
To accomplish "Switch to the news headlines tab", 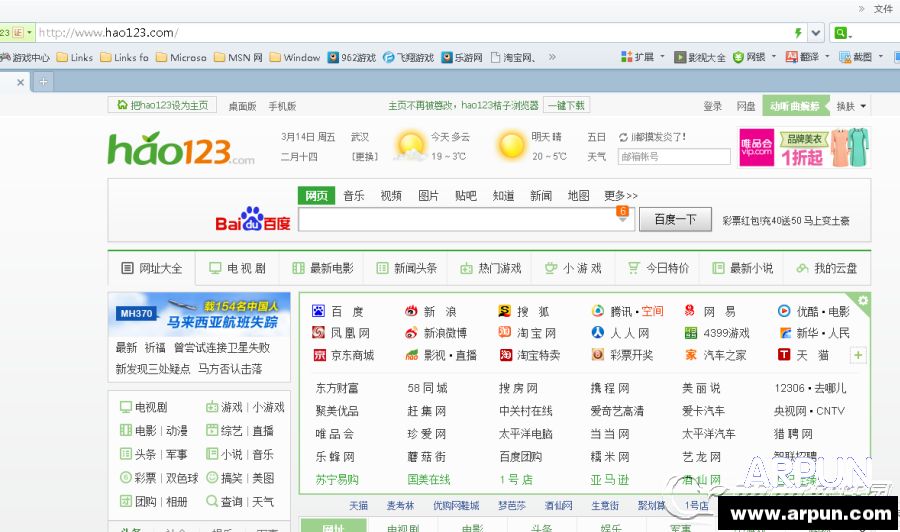I will click(x=407, y=268).
